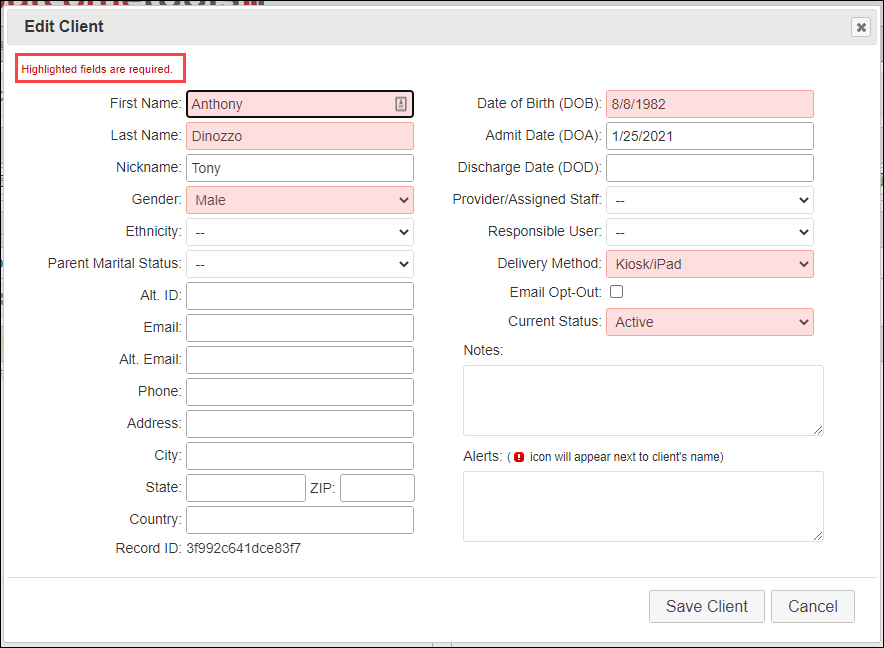Expand the Responsible User dropdown
This screenshot has height=648, width=884.
coord(710,232)
